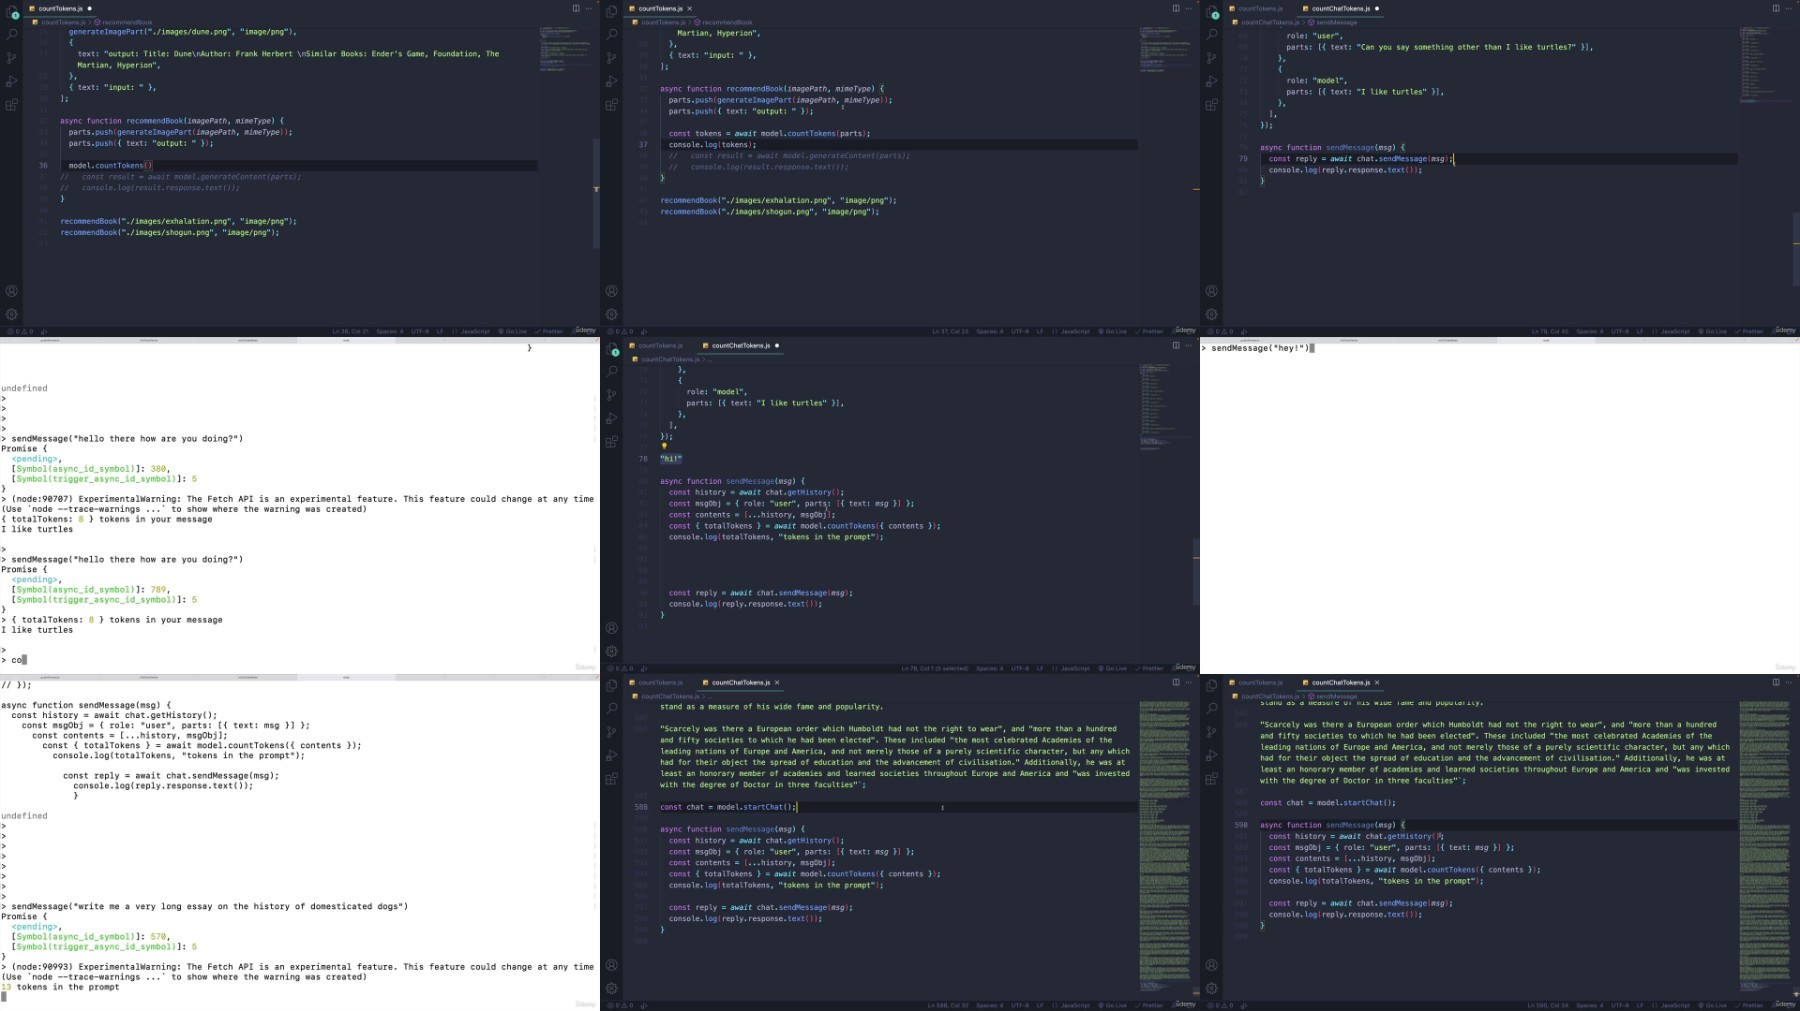Split the editor in the line 36 window
This screenshot has height=1011, width=1800.
click(x=576, y=8)
